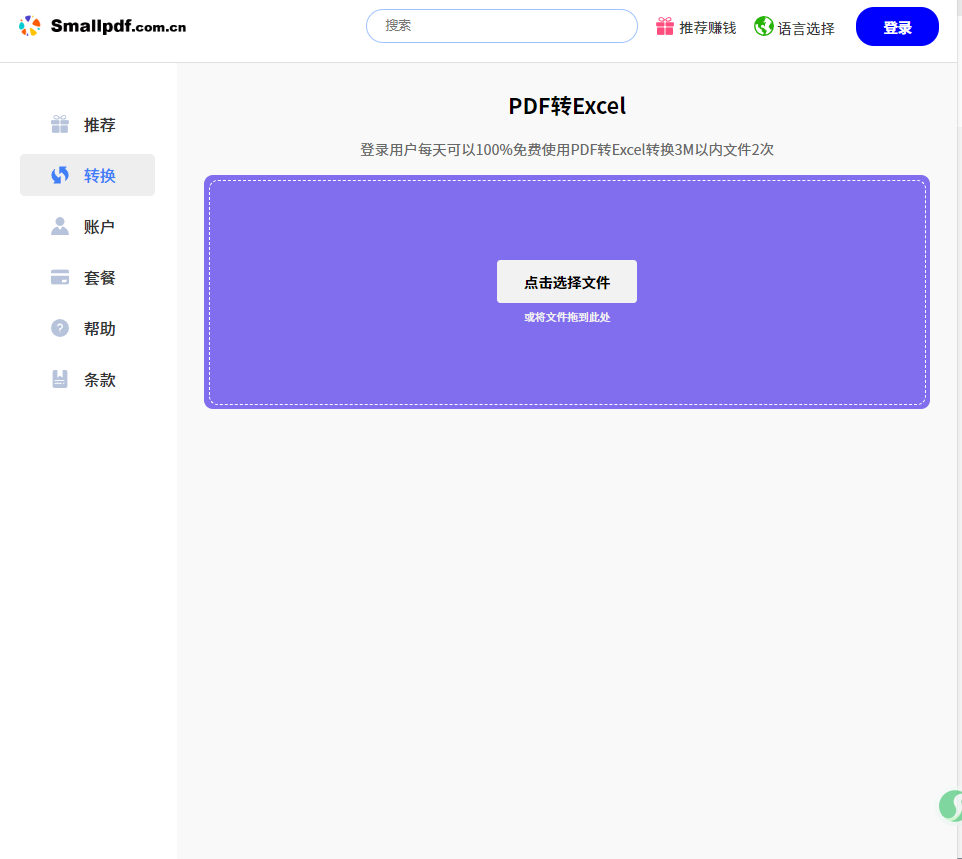Click the 或将文件拖到此处 text

567,317
